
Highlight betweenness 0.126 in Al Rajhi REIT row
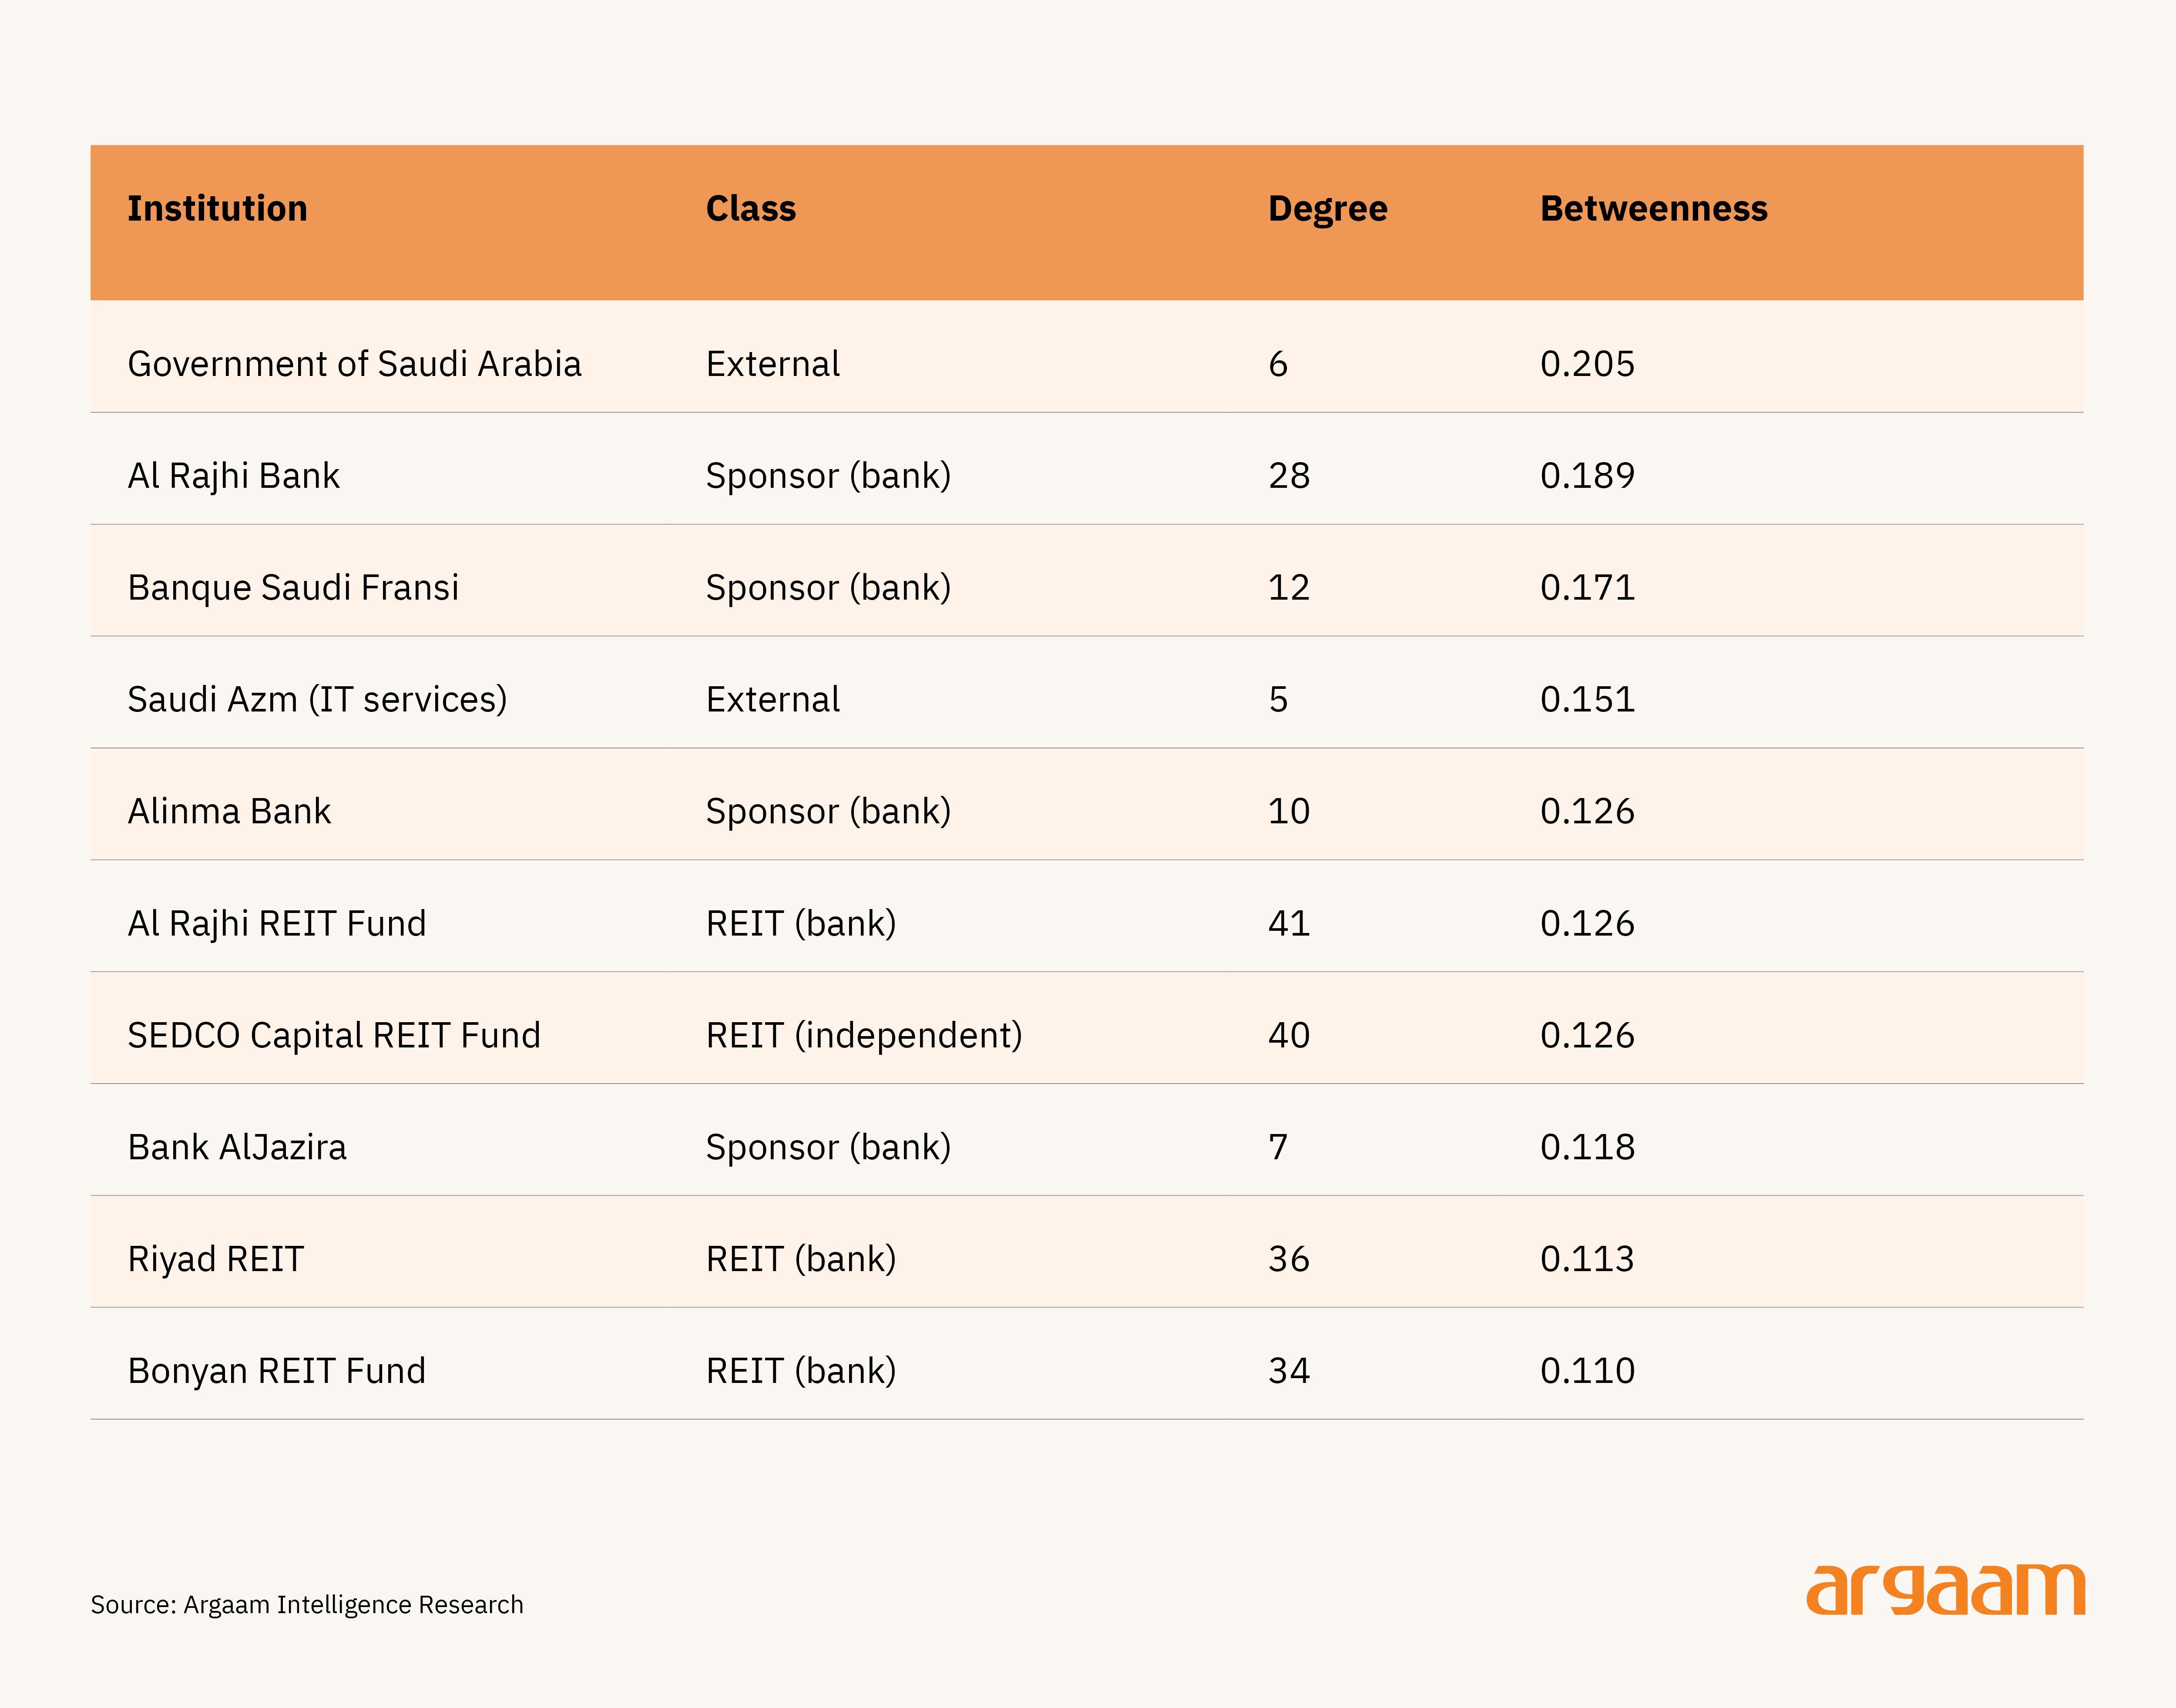tap(1587, 924)
